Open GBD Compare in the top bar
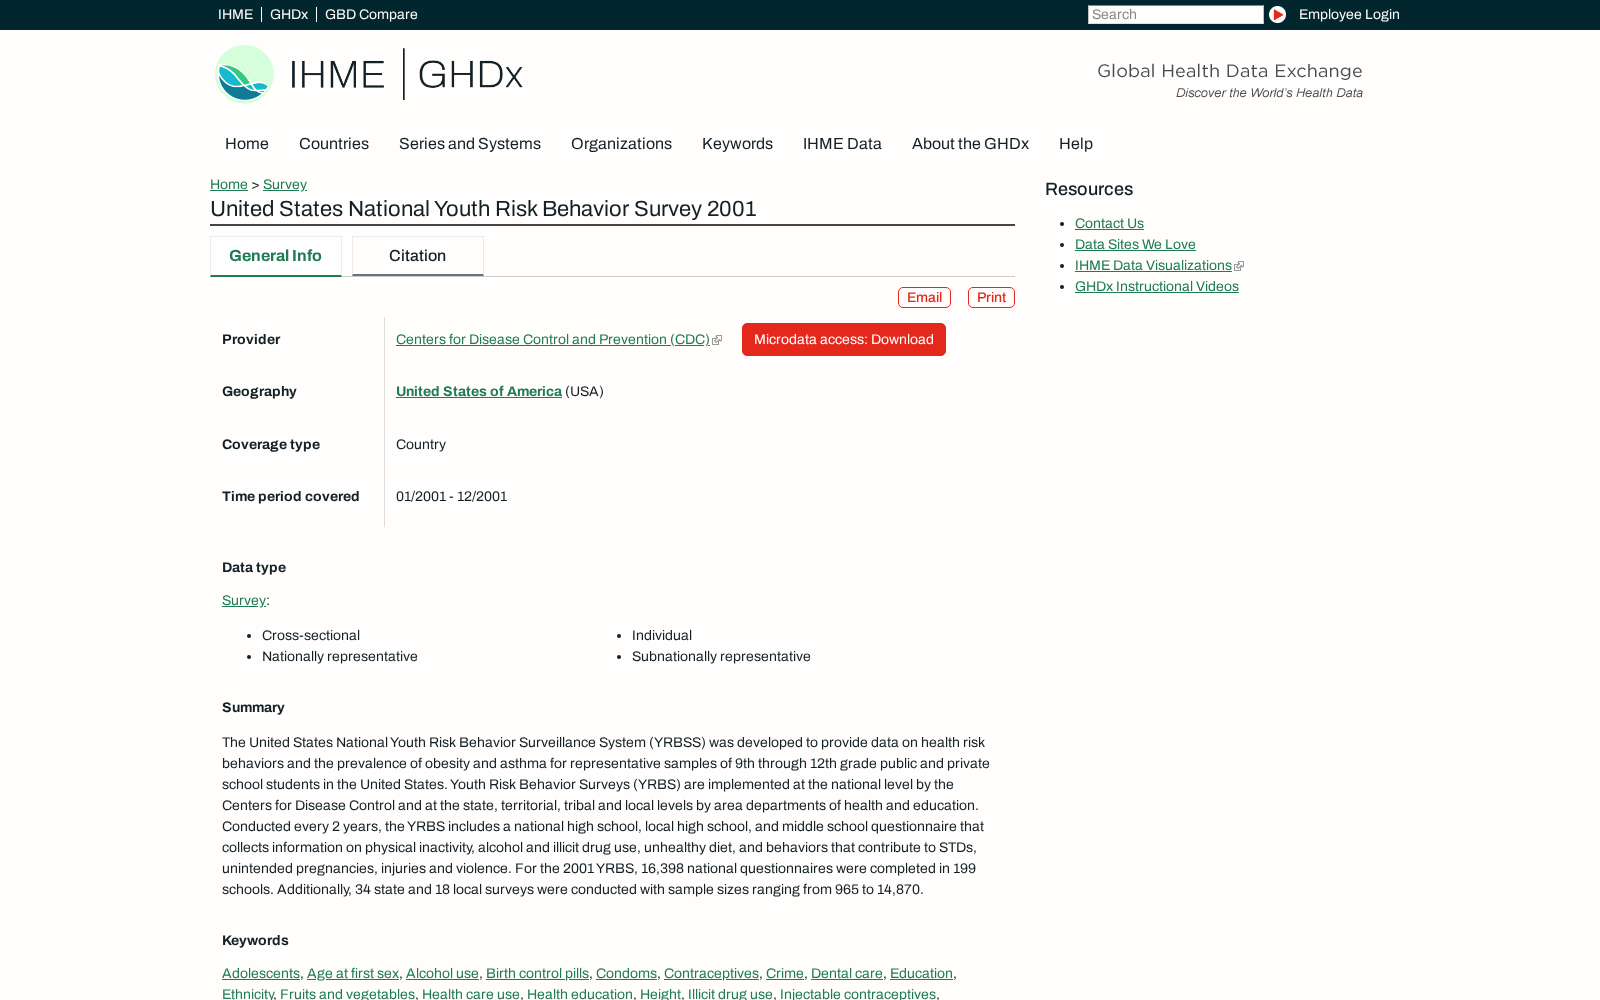Image resolution: width=1600 pixels, height=1000 pixels. coord(371,14)
